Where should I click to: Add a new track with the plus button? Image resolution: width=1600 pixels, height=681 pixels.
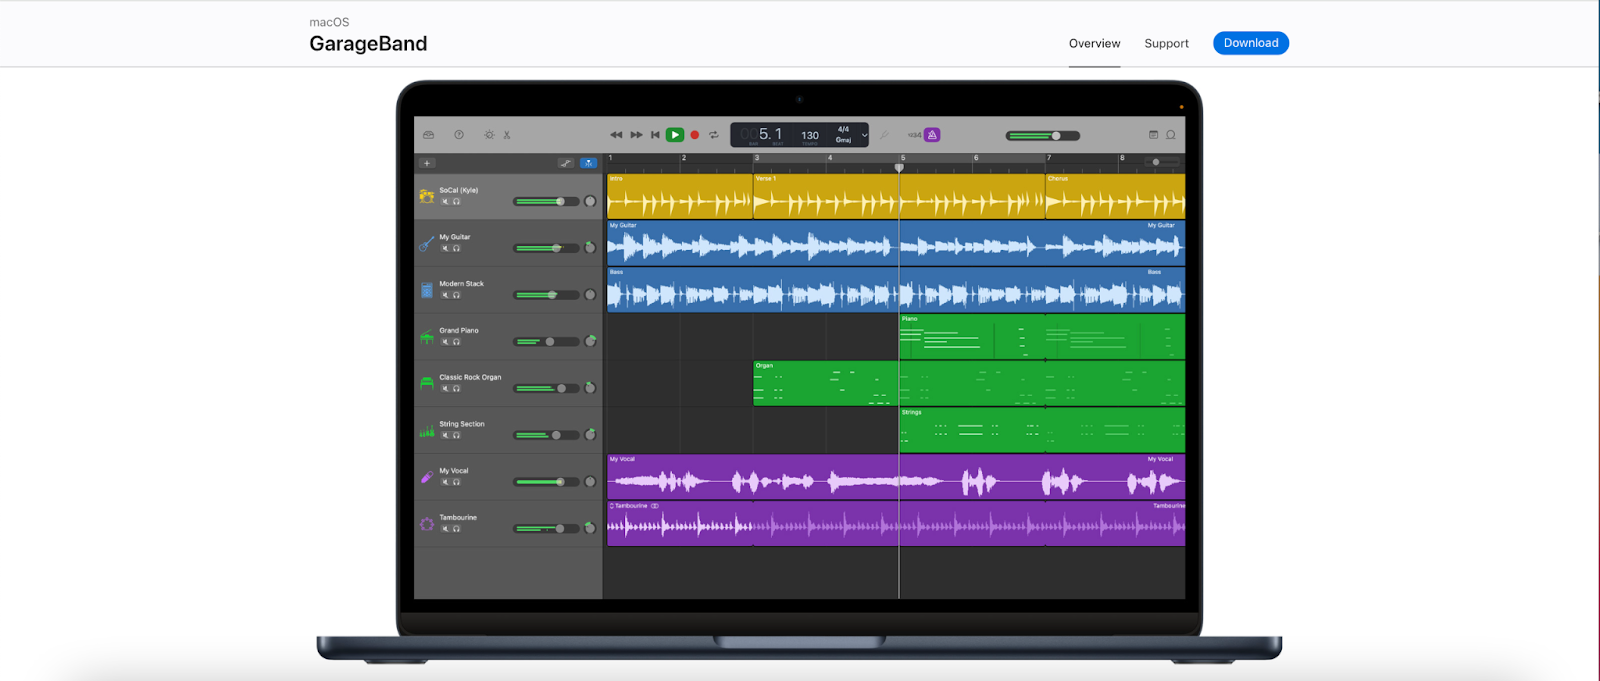click(427, 163)
